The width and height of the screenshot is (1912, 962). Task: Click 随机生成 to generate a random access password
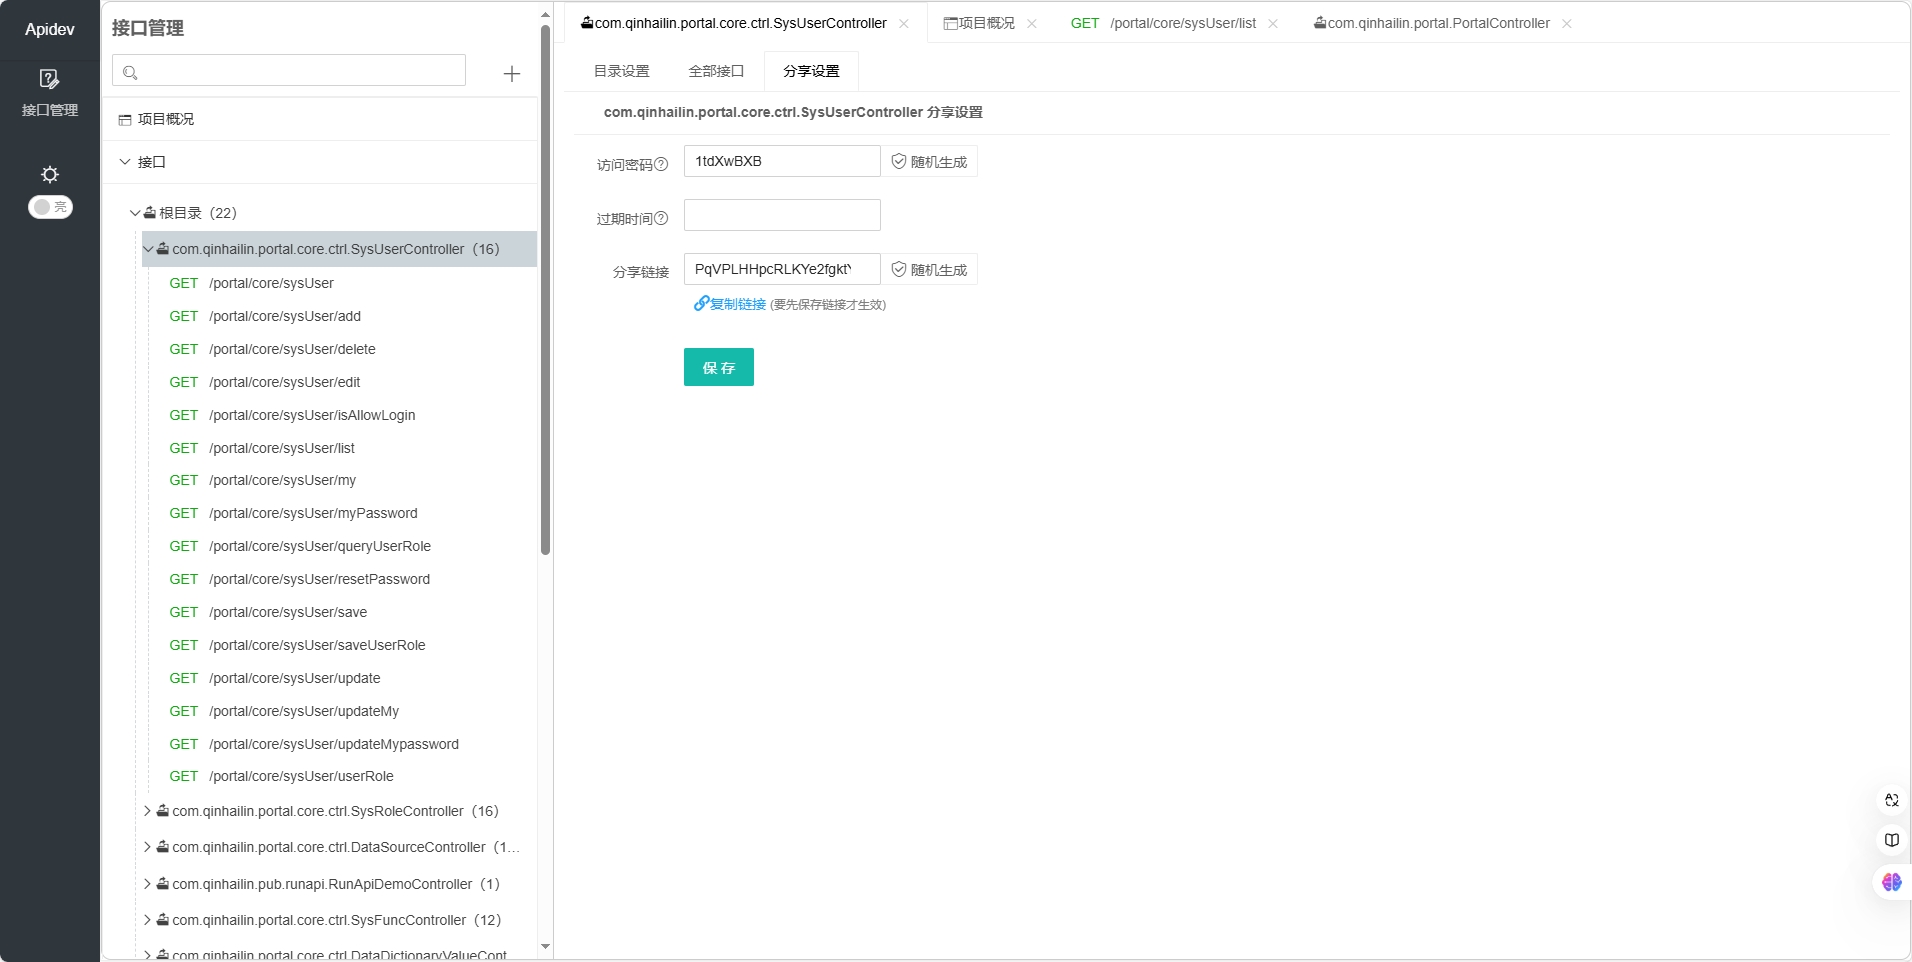point(929,161)
